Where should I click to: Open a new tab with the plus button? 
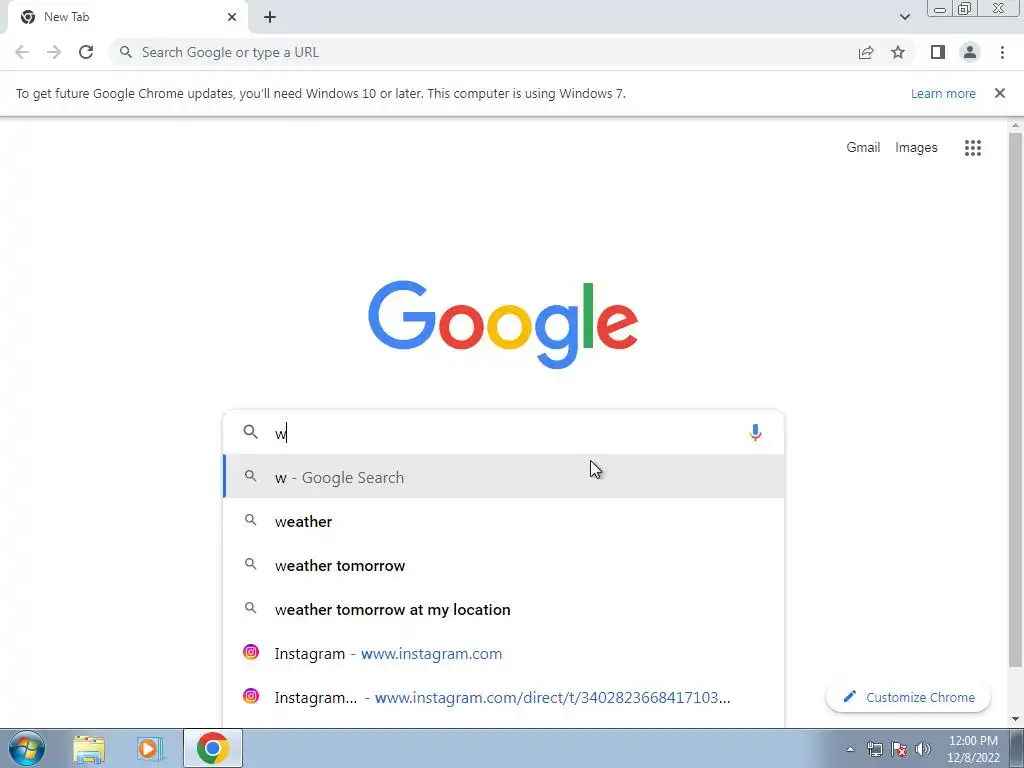(x=270, y=17)
